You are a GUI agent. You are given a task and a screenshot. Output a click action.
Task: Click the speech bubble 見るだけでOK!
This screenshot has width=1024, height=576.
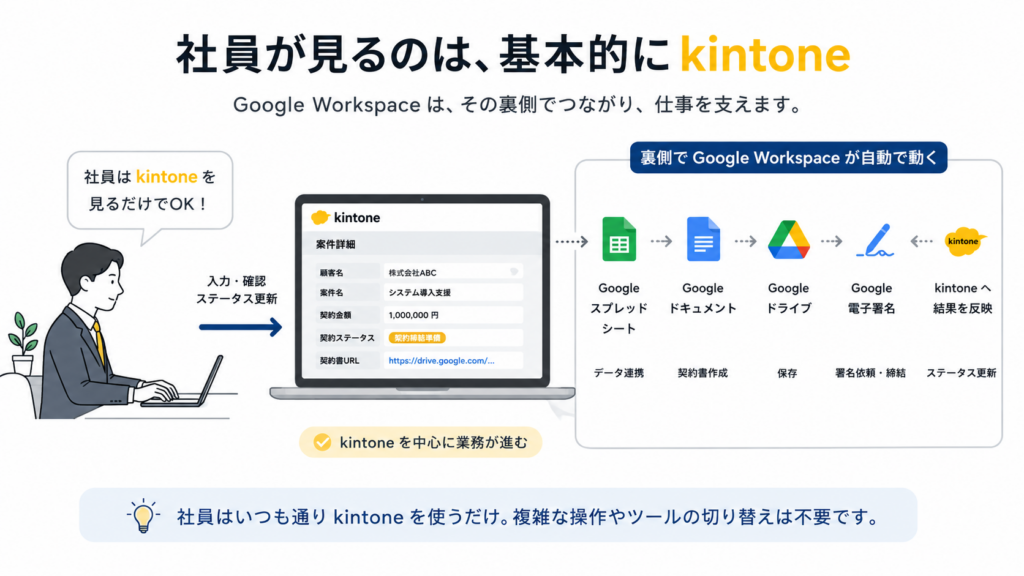150,191
